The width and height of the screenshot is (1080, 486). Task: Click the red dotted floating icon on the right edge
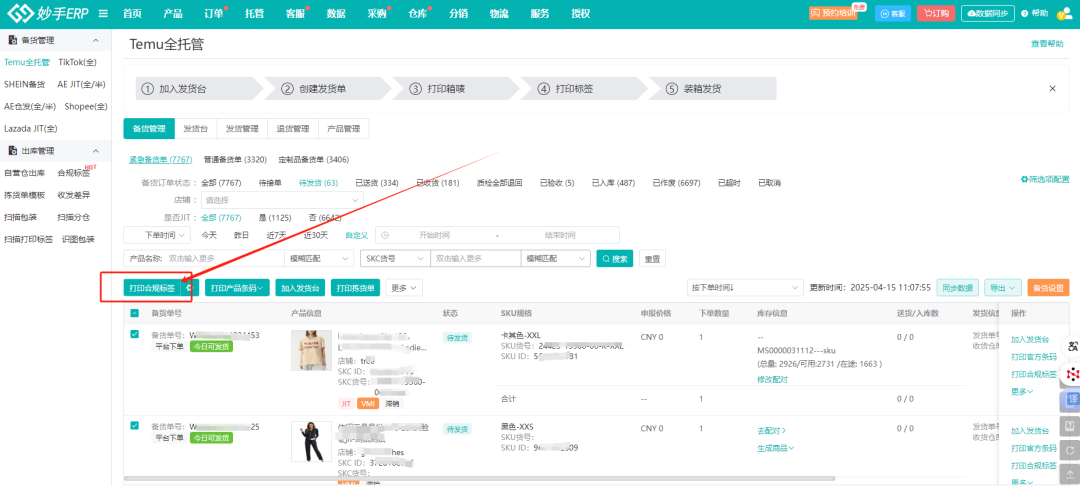coord(1072,374)
